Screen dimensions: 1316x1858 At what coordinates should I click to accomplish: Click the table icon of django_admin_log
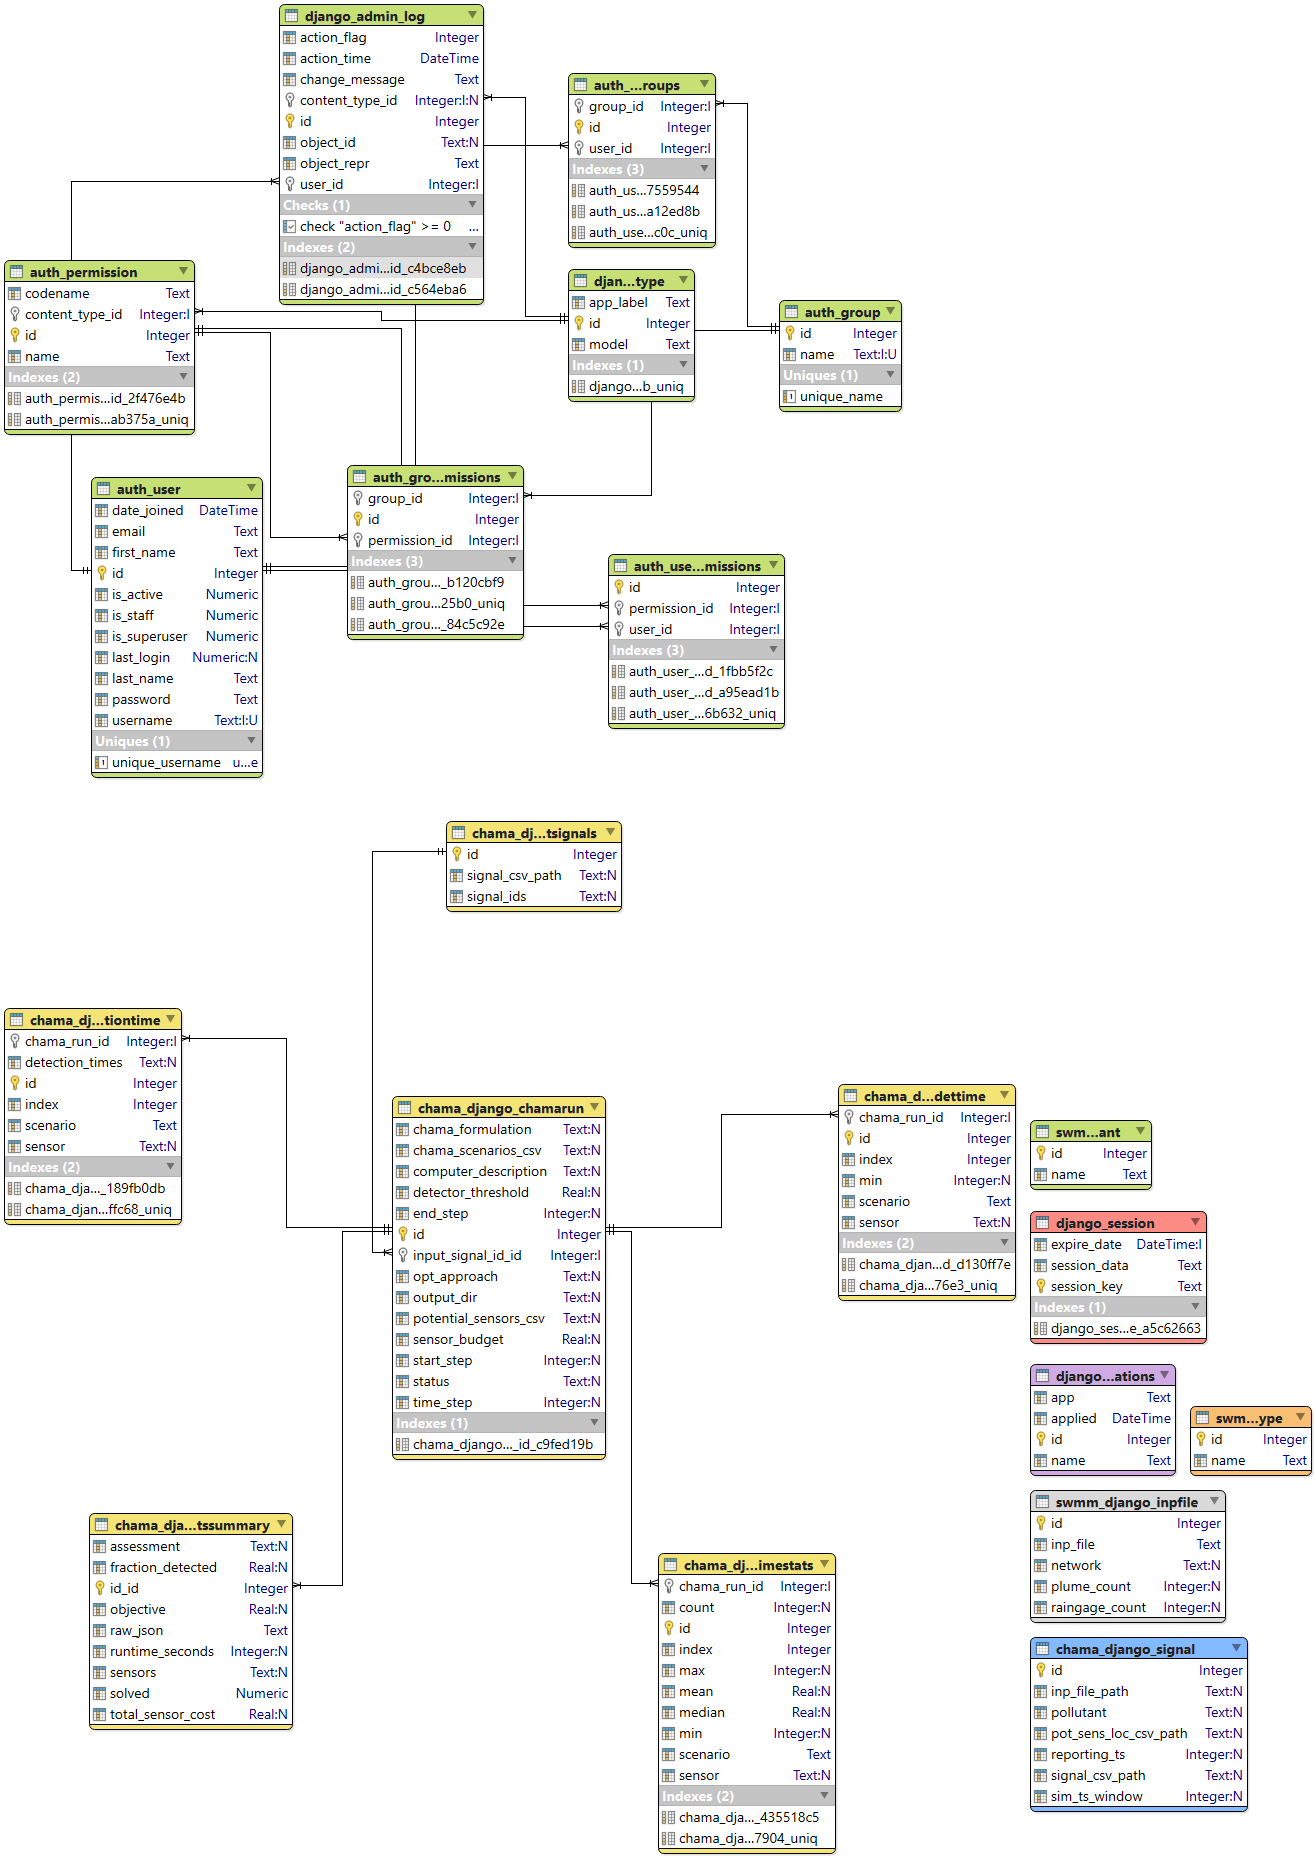291,16
